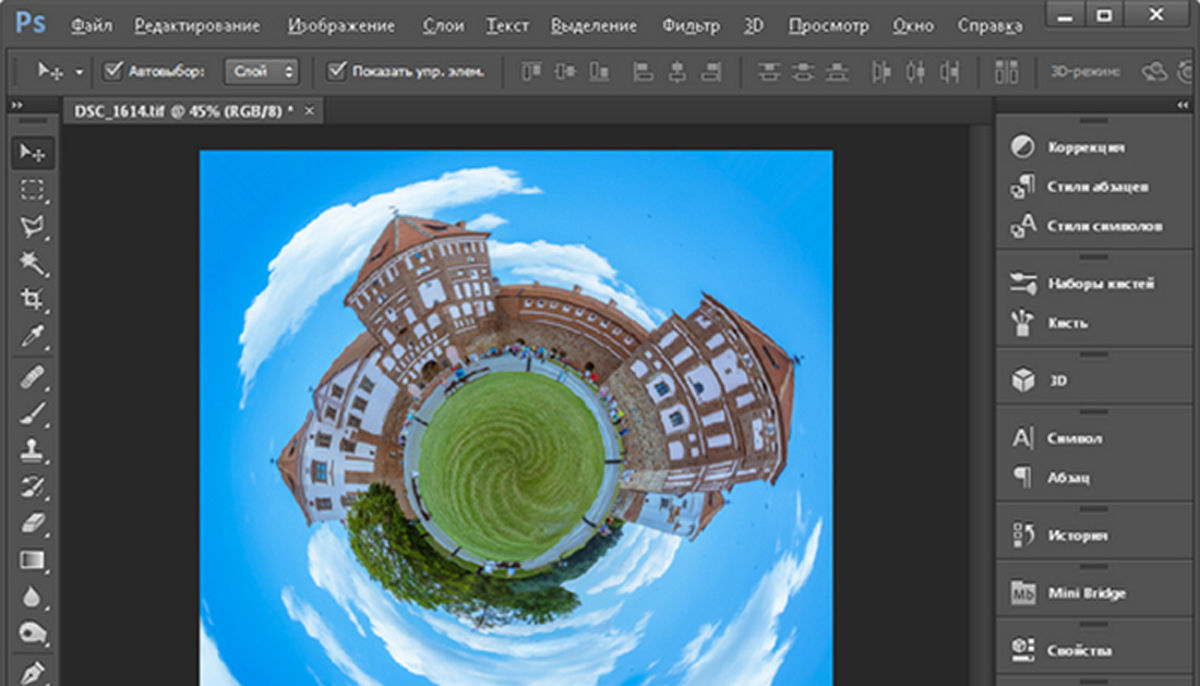Expand the left tools panel double-arrow

point(15,104)
